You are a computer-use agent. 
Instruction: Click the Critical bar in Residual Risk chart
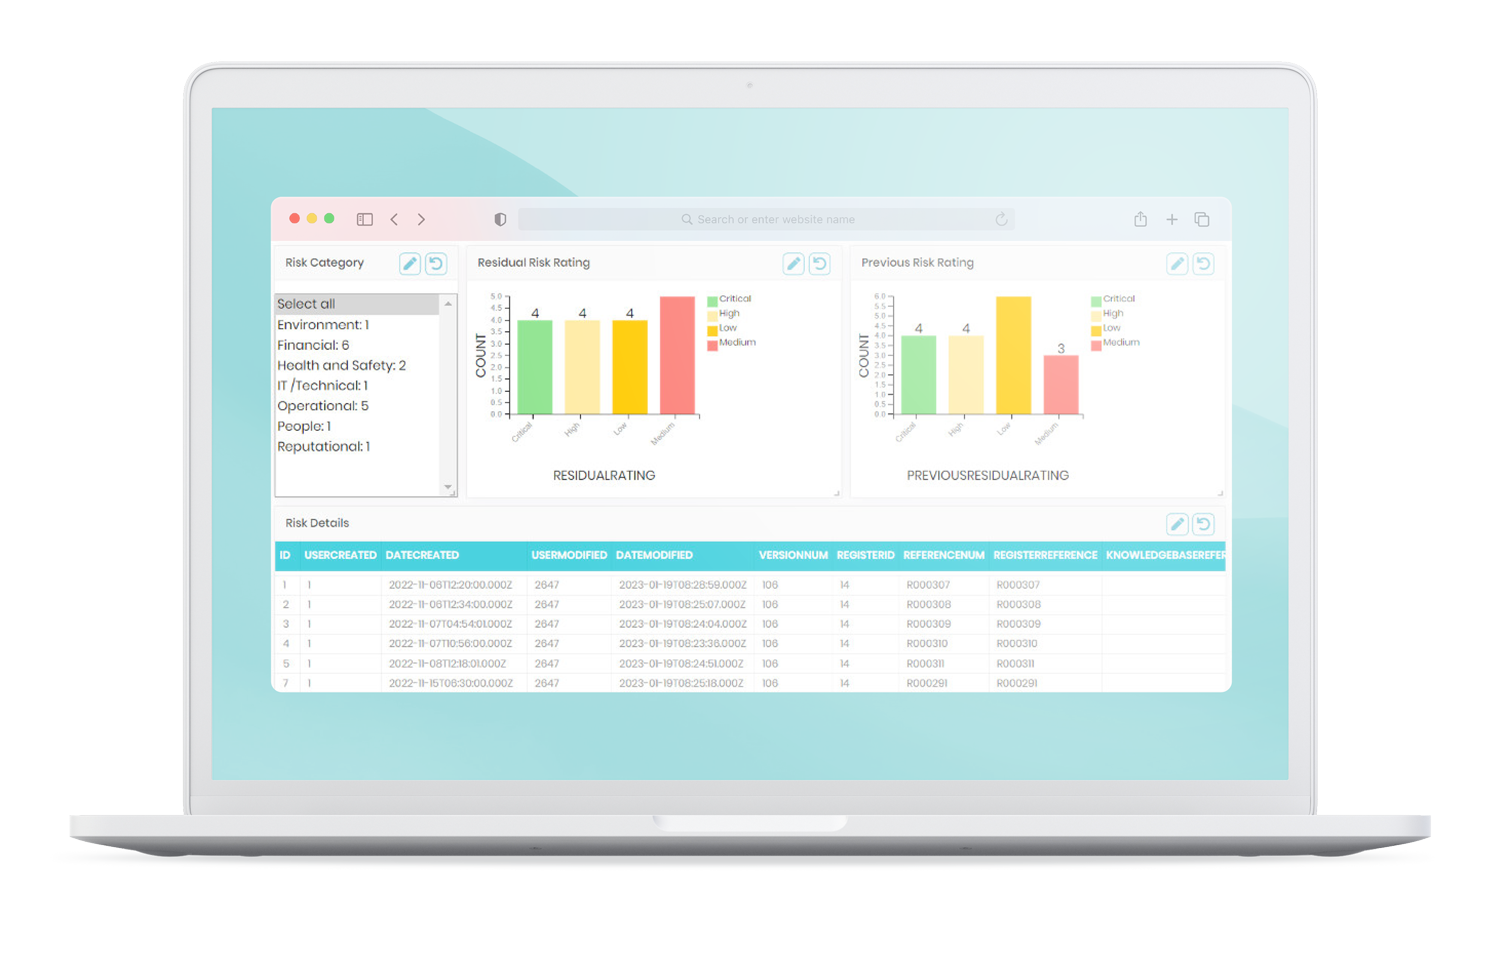[535, 367]
